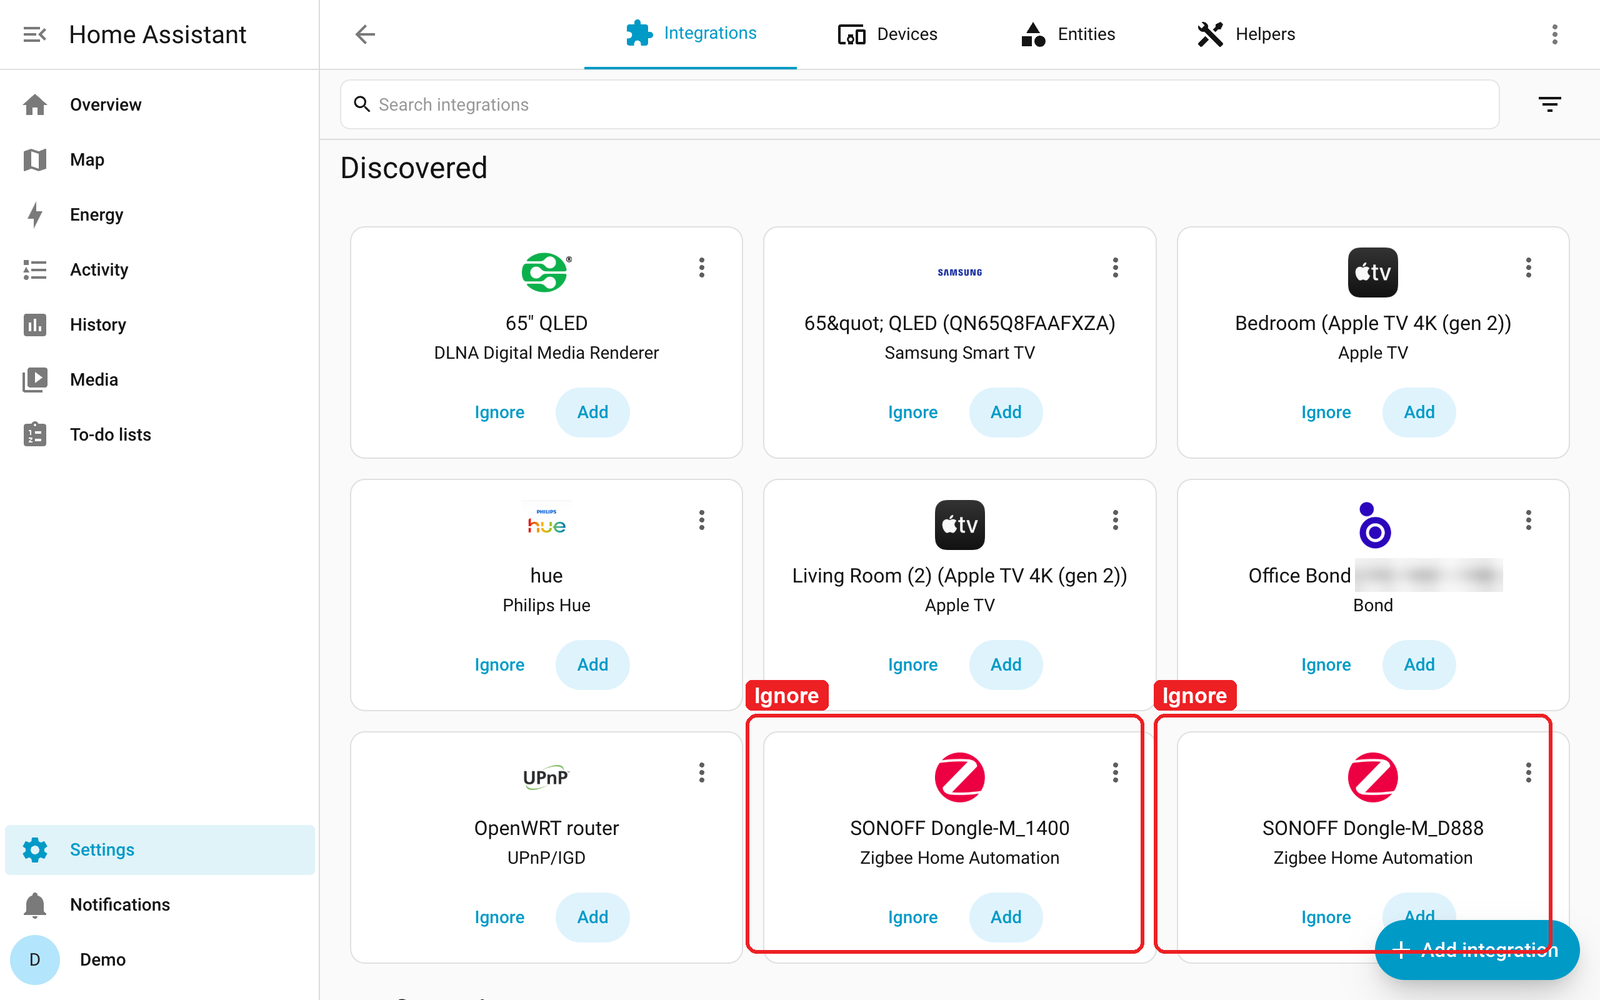Open To-do lists in the sidebar
The width and height of the screenshot is (1600, 1000).
[160, 435]
